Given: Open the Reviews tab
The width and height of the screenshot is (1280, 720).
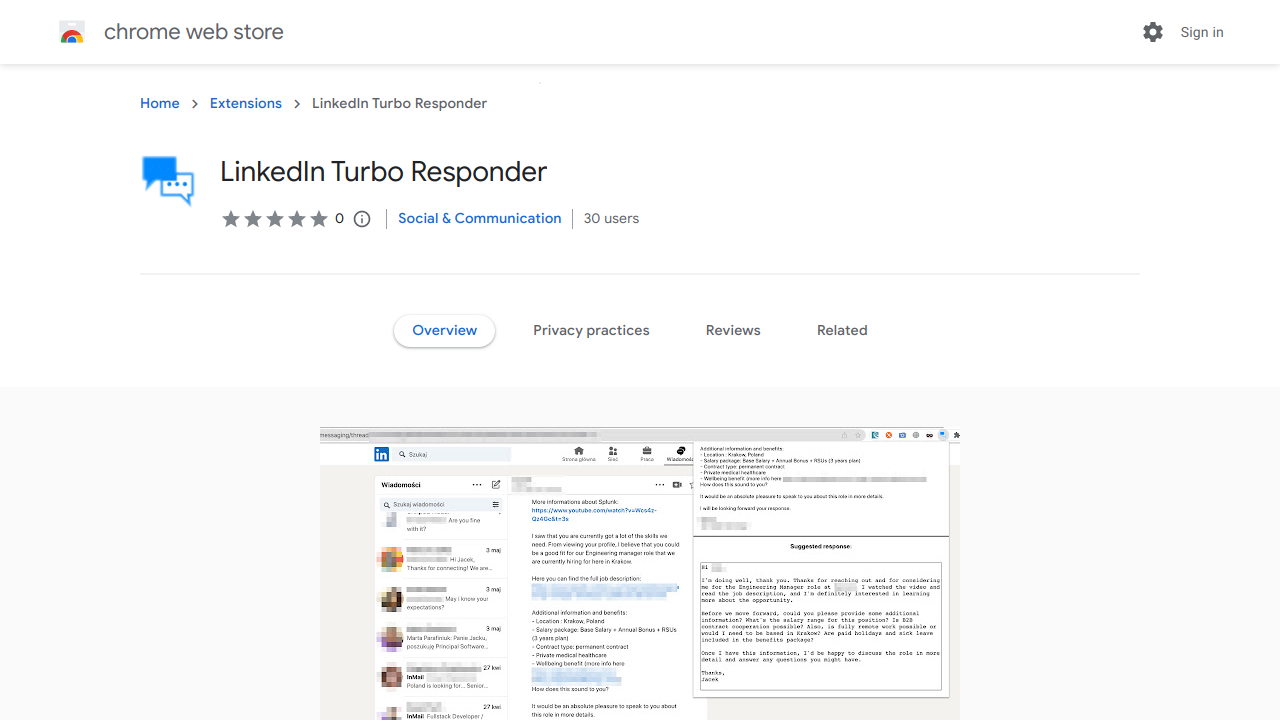Looking at the screenshot, I should [x=733, y=330].
